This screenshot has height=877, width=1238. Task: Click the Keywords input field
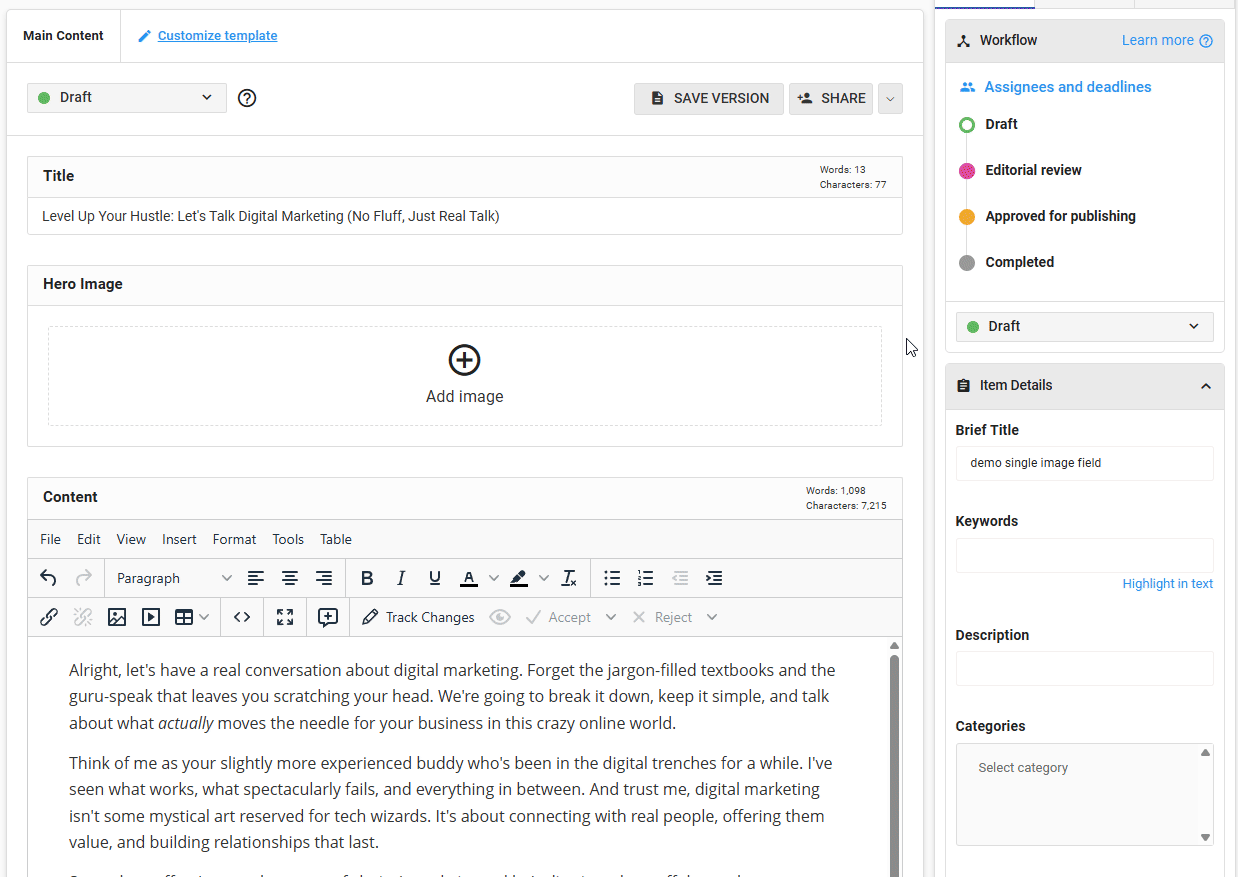tap(1085, 555)
